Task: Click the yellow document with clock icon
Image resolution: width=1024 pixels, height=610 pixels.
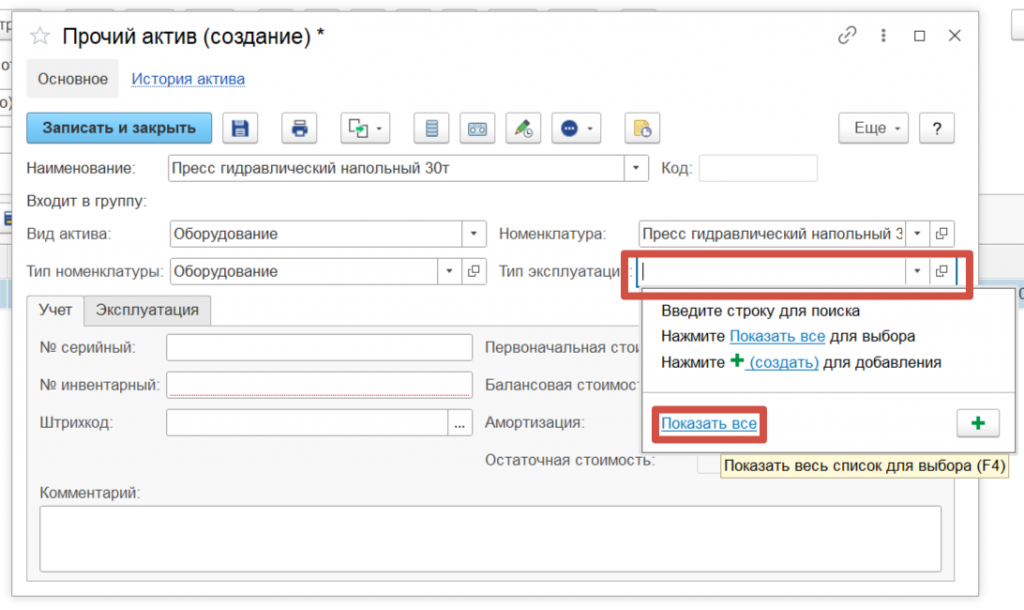Action: click(641, 128)
